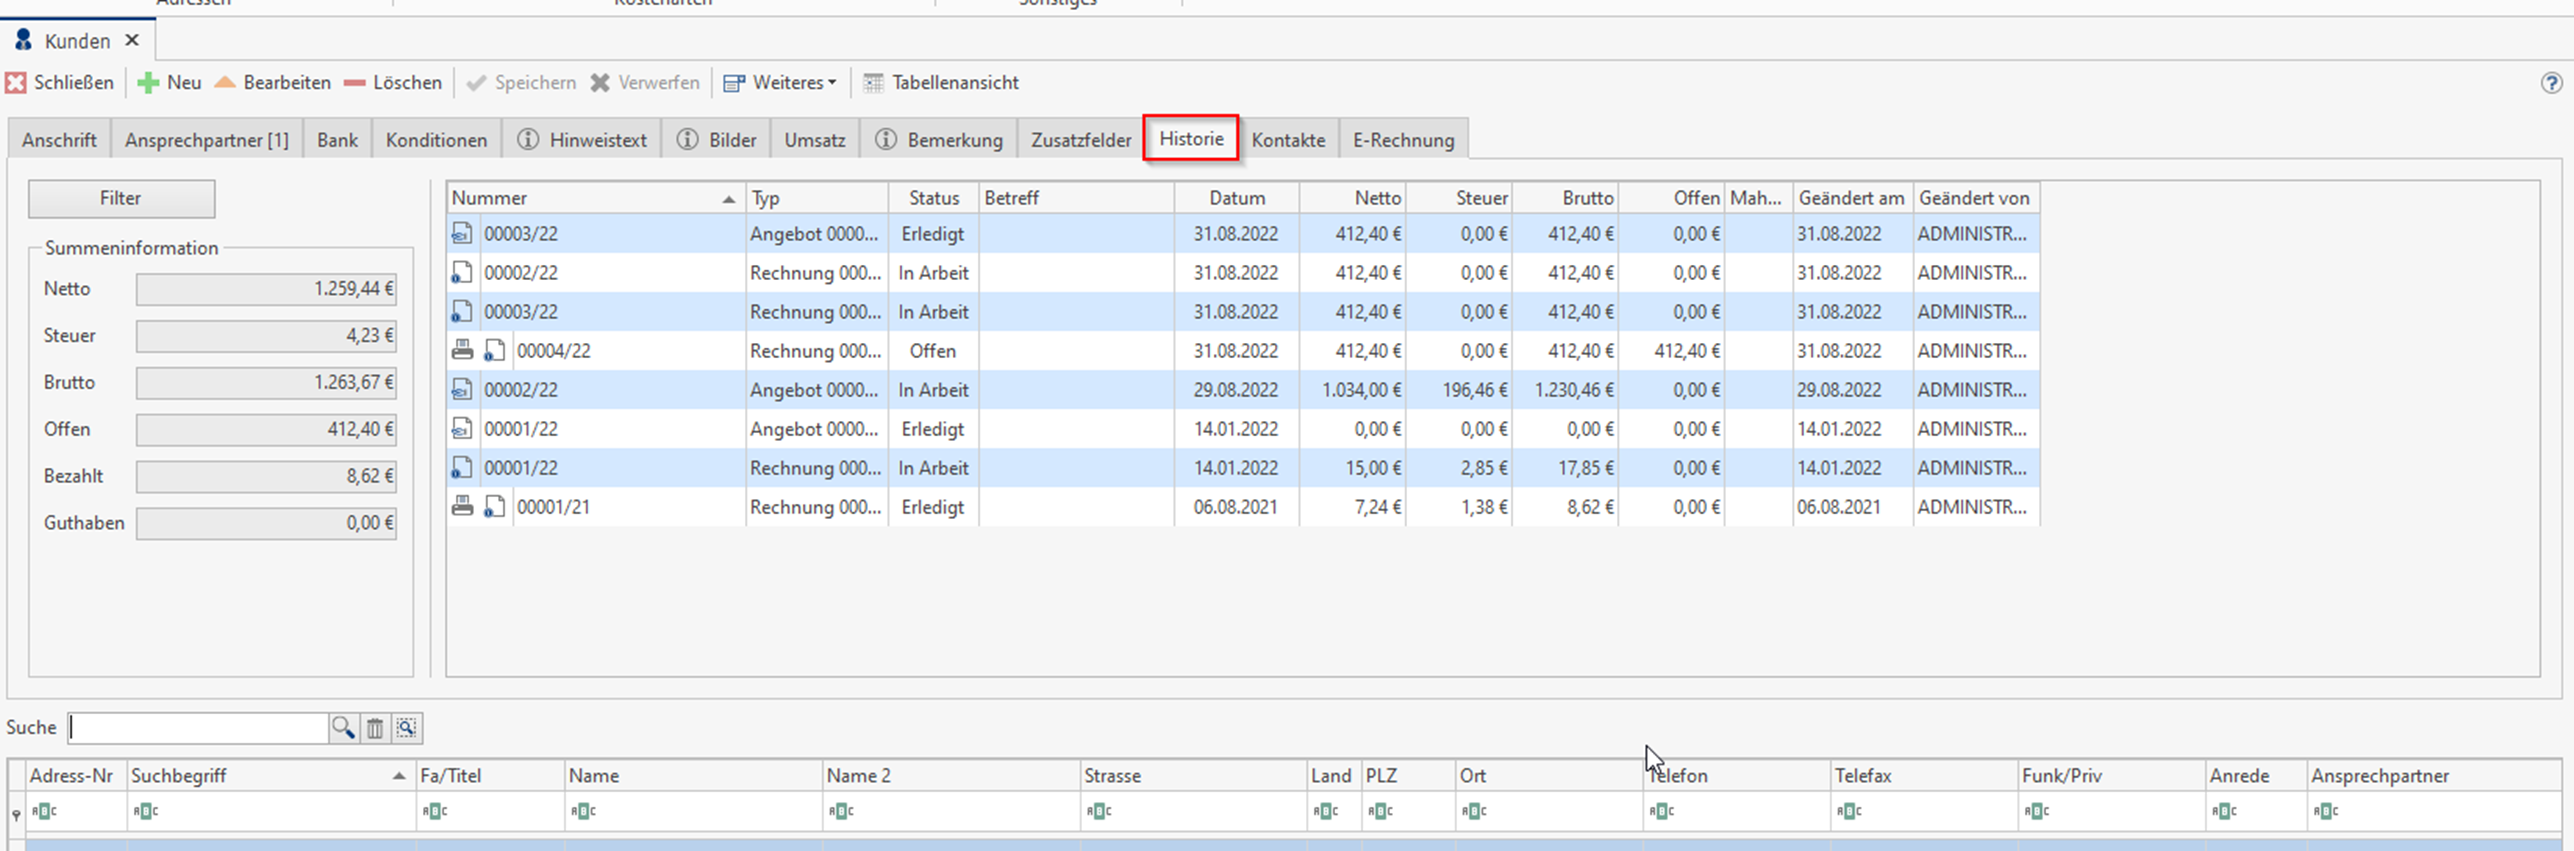Image resolution: width=2574 pixels, height=851 pixels.
Task: Click printer icon on row 00004/22
Action: tap(462, 351)
